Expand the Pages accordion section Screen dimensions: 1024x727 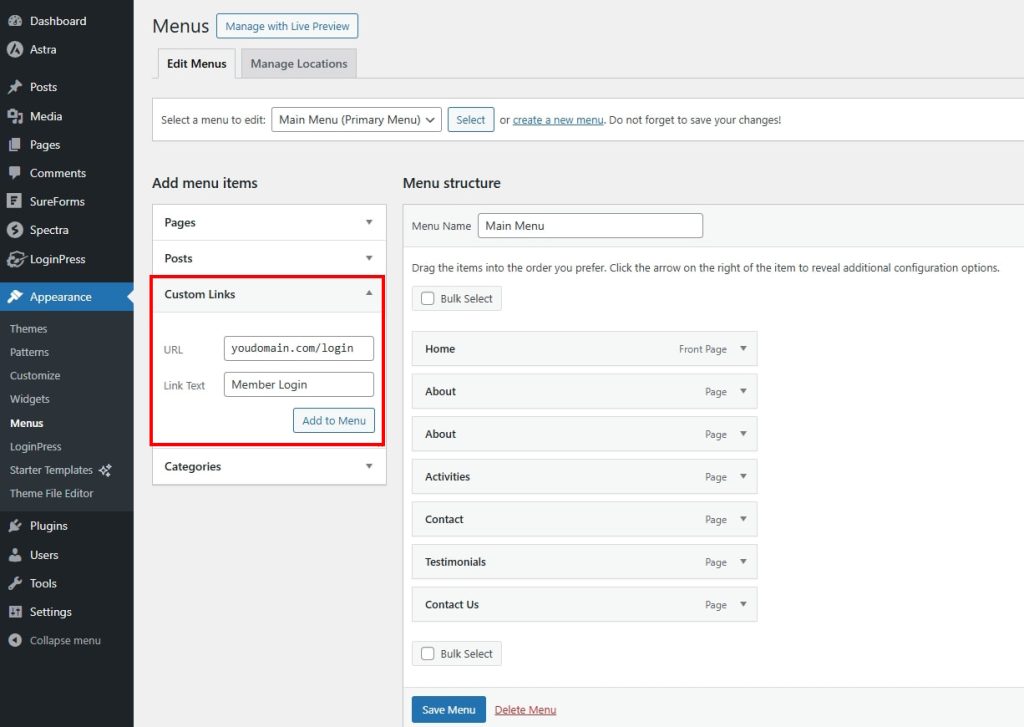(368, 222)
